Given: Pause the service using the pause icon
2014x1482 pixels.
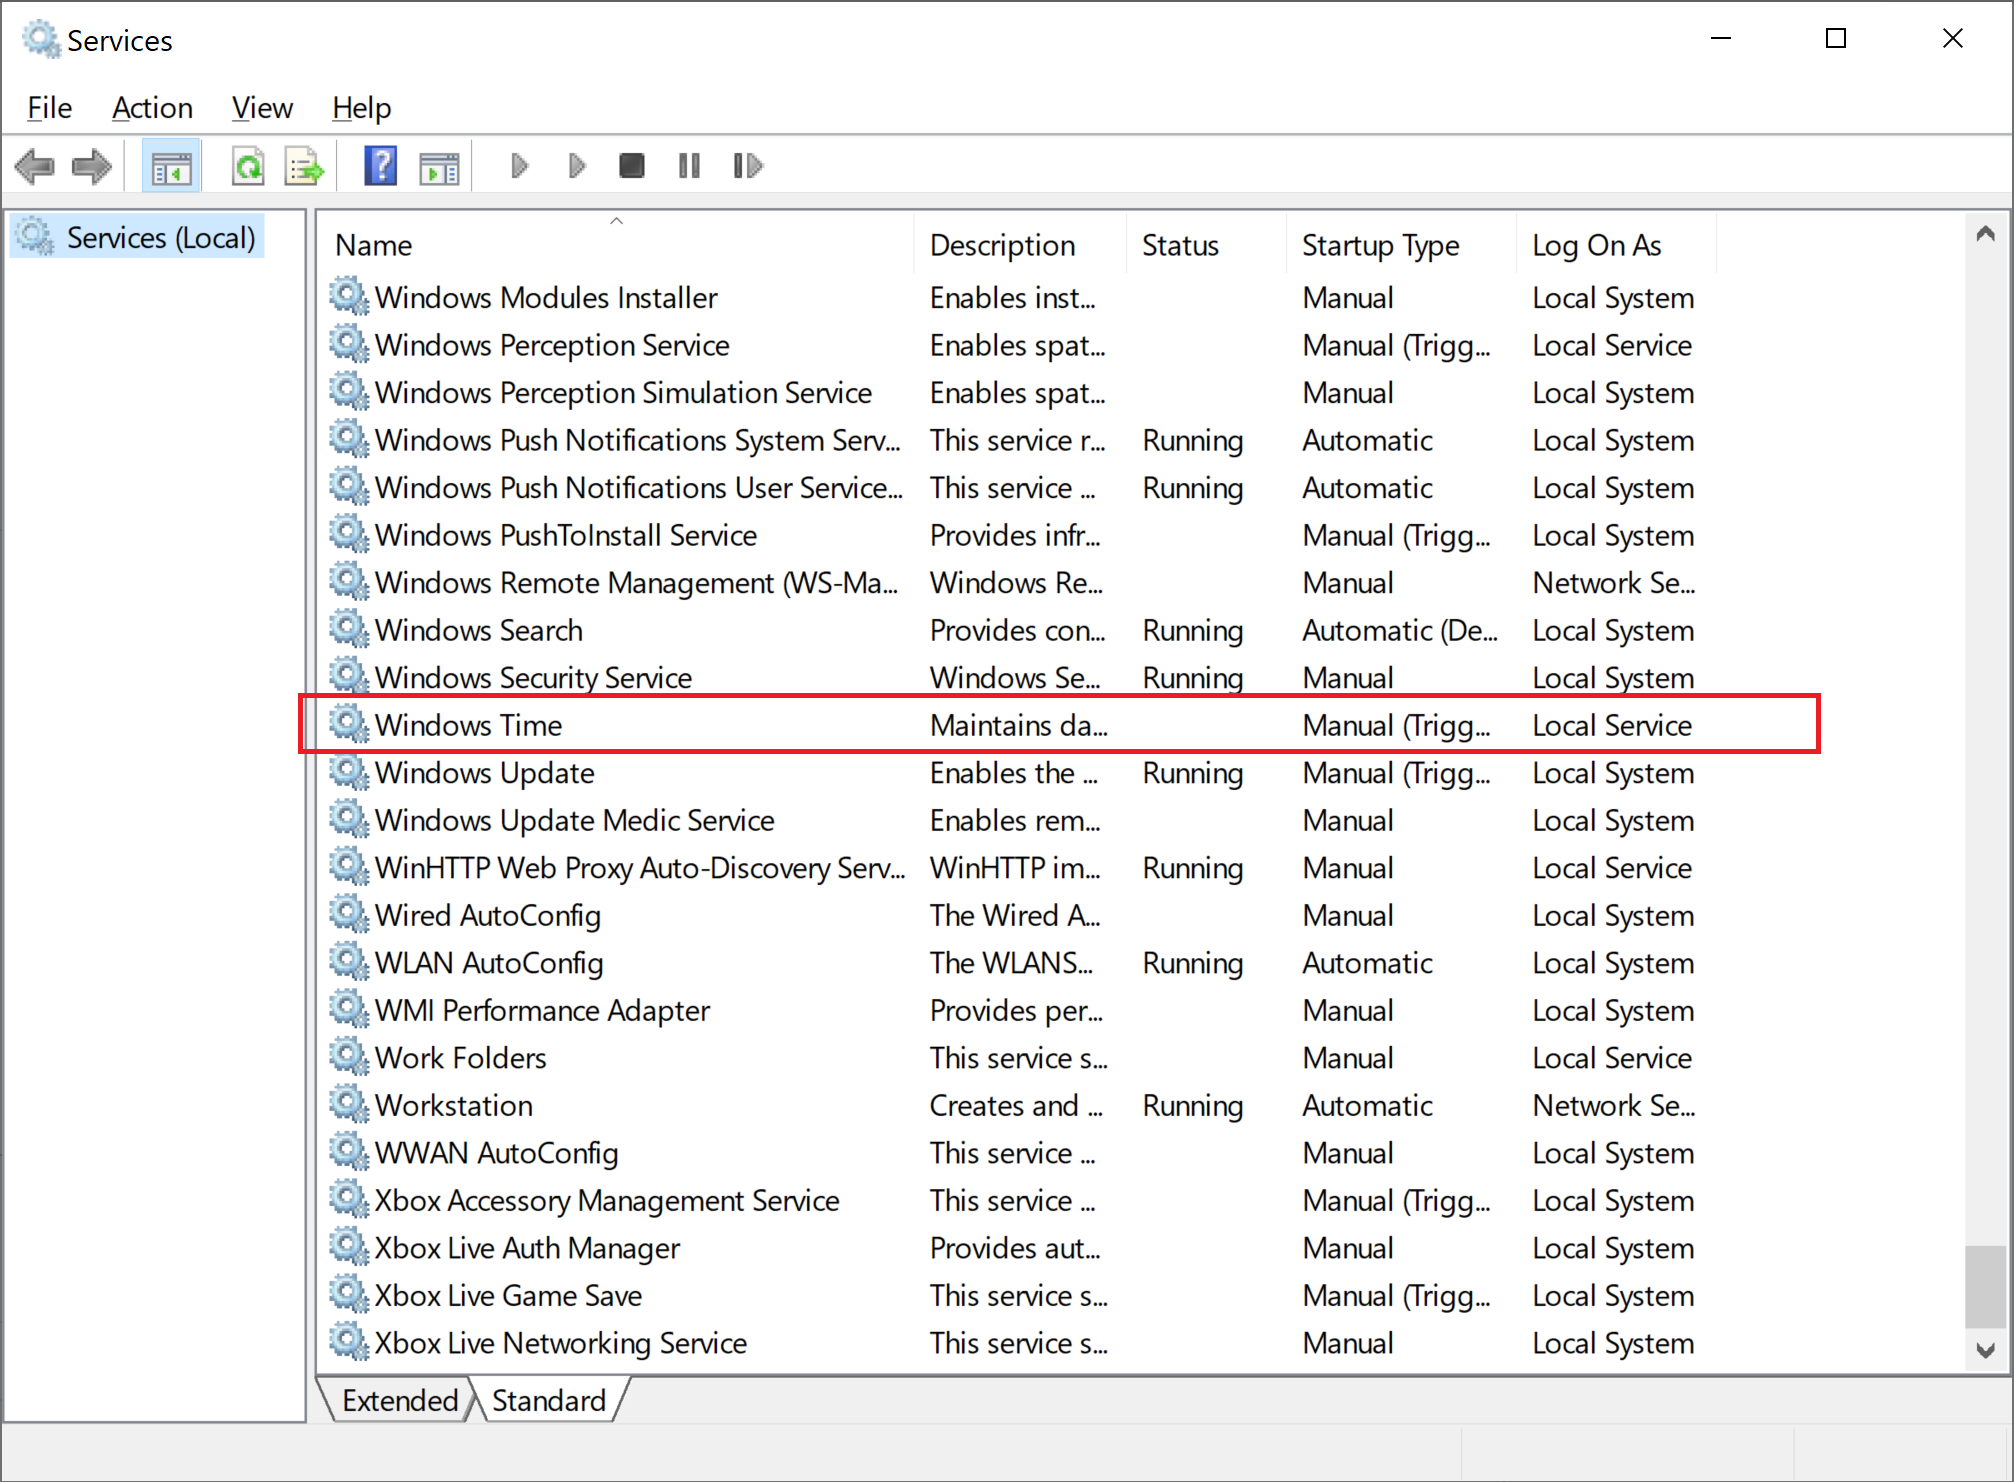Looking at the screenshot, I should (688, 165).
